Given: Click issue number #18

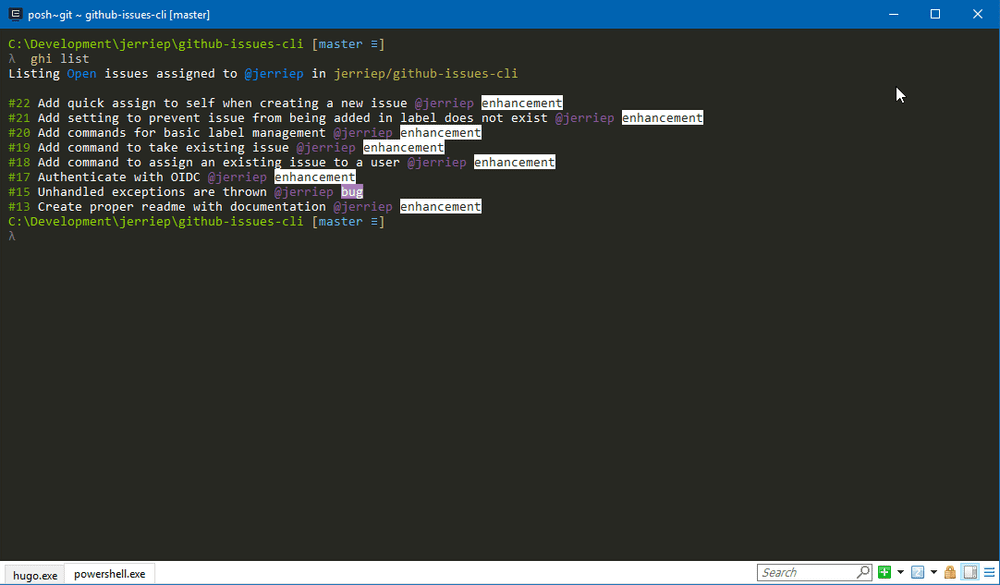Looking at the screenshot, I should coord(19,162).
